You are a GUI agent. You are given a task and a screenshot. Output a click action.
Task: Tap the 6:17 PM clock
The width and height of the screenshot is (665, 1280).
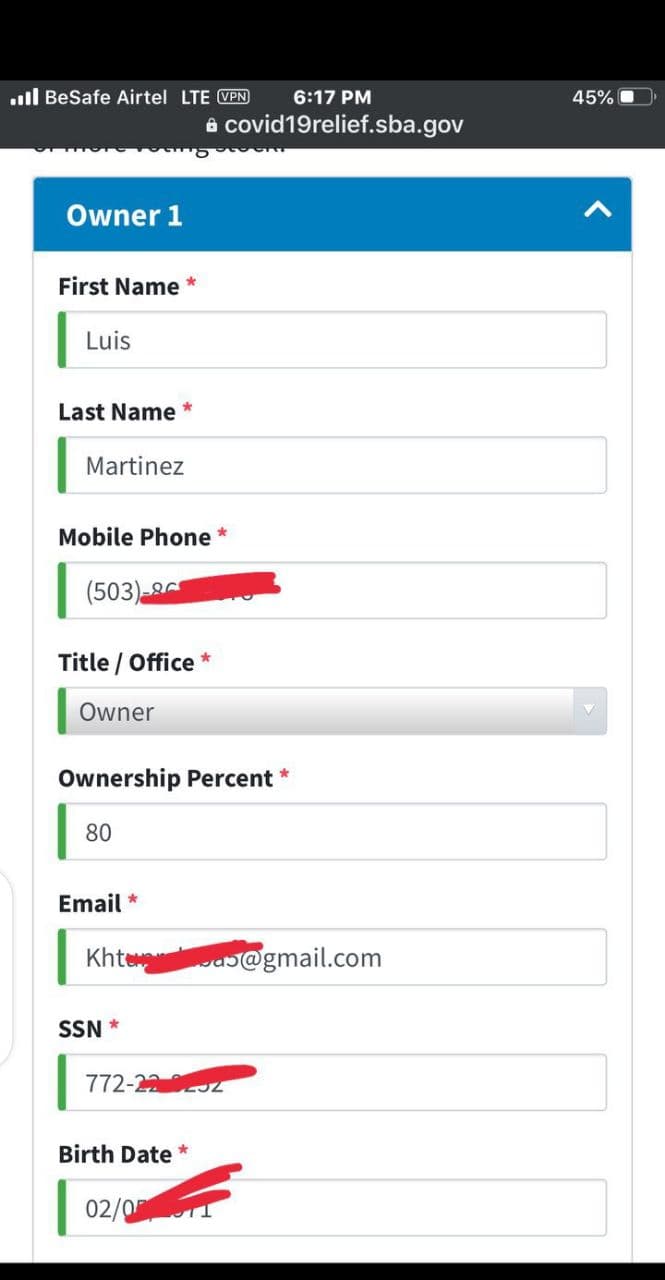(332, 97)
